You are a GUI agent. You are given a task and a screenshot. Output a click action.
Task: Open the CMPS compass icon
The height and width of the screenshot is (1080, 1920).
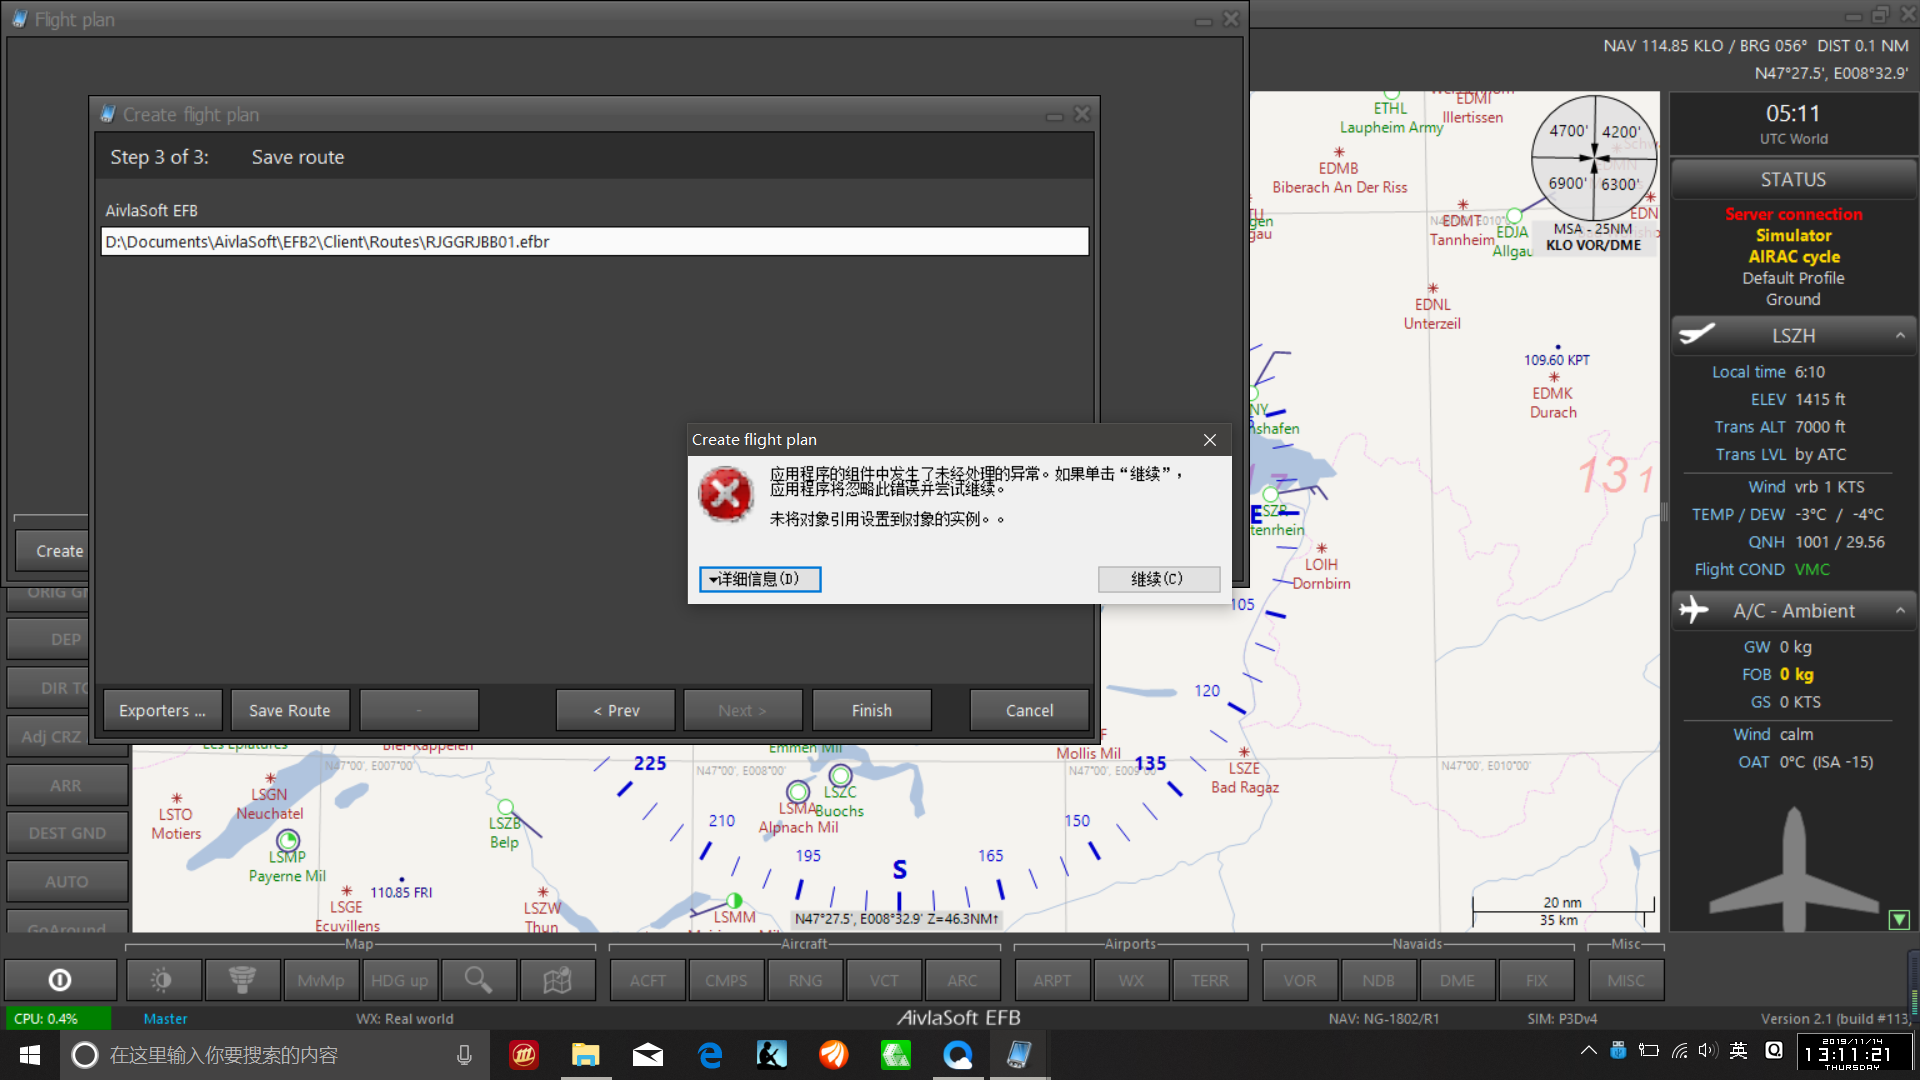click(728, 980)
